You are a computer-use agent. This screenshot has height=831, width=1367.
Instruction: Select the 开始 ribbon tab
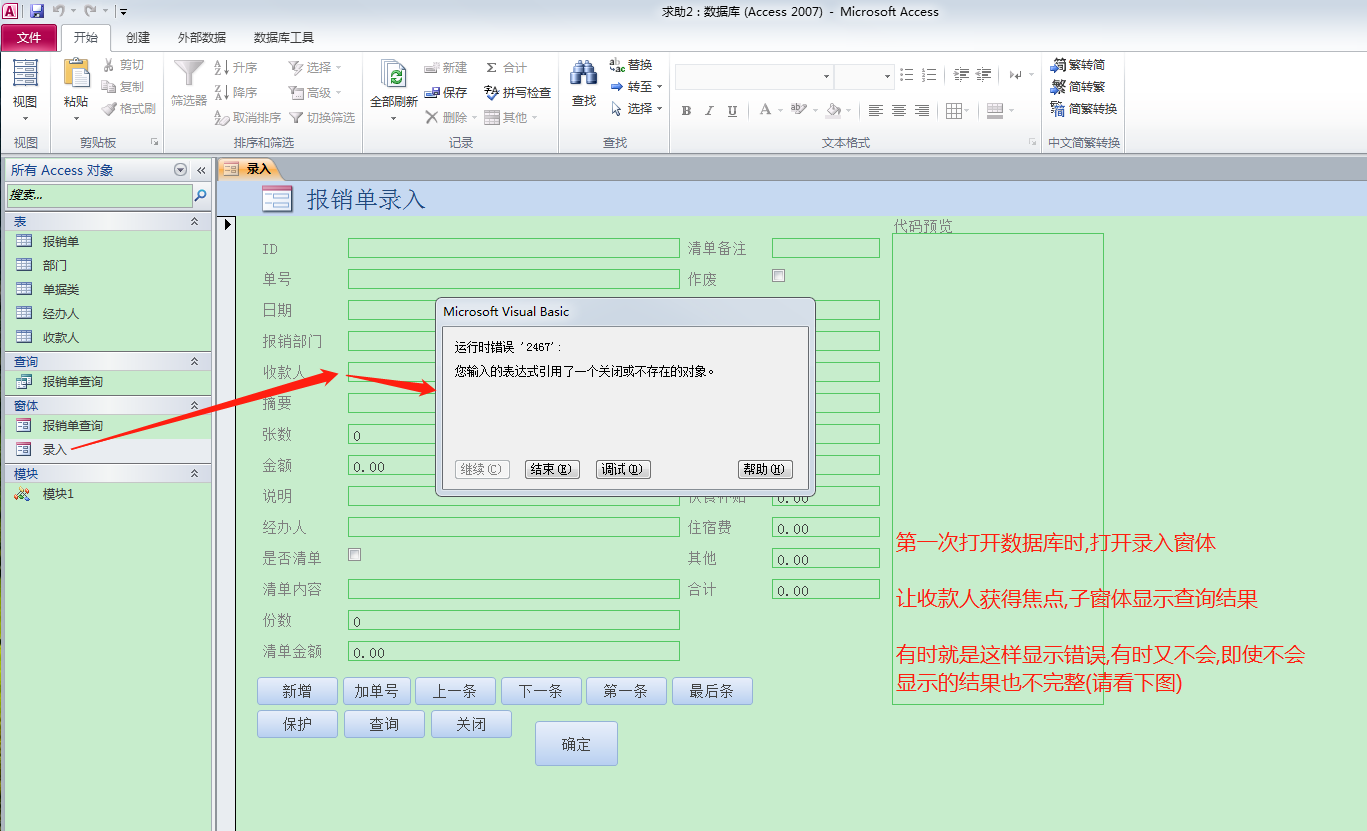tap(86, 38)
